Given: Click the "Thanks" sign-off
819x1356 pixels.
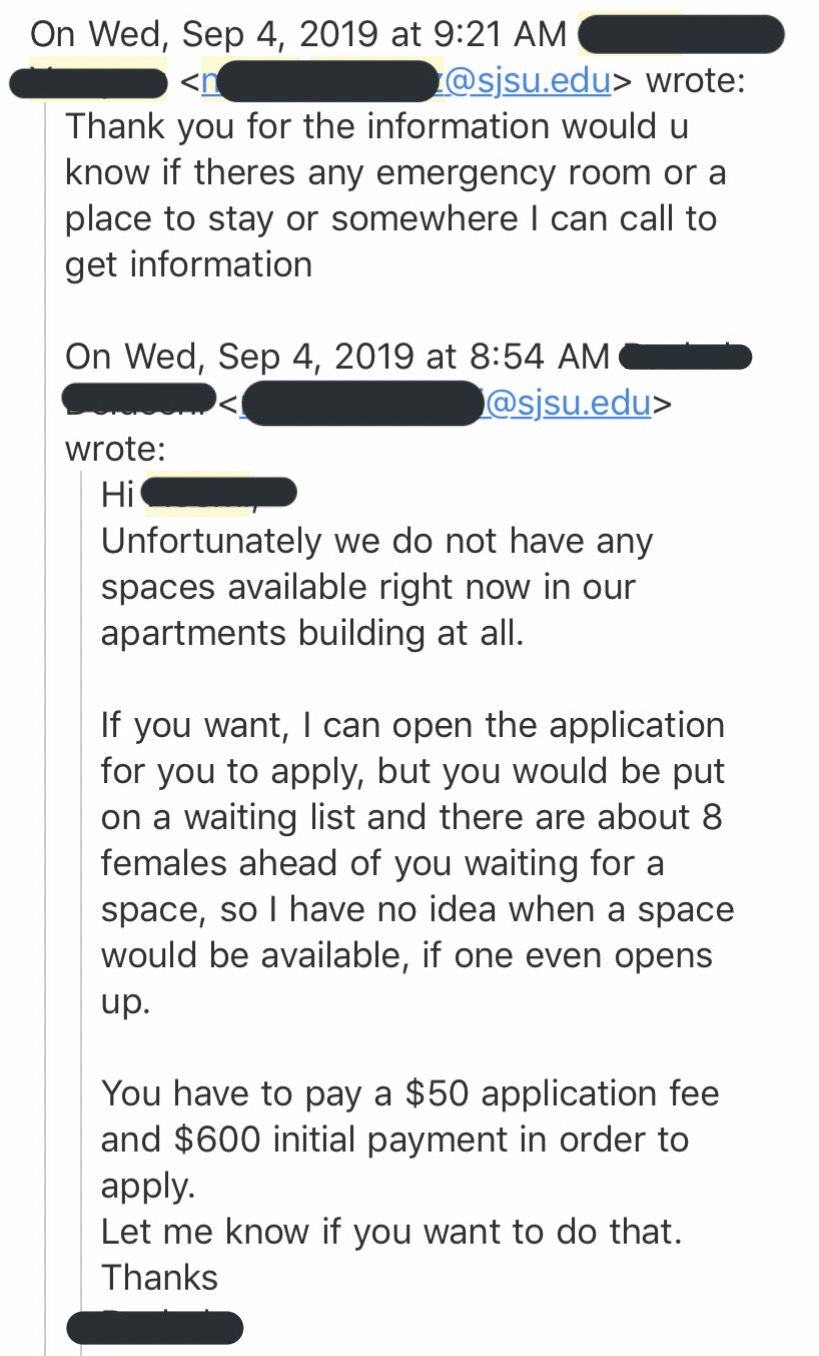Looking at the screenshot, I should [159, 1277].
